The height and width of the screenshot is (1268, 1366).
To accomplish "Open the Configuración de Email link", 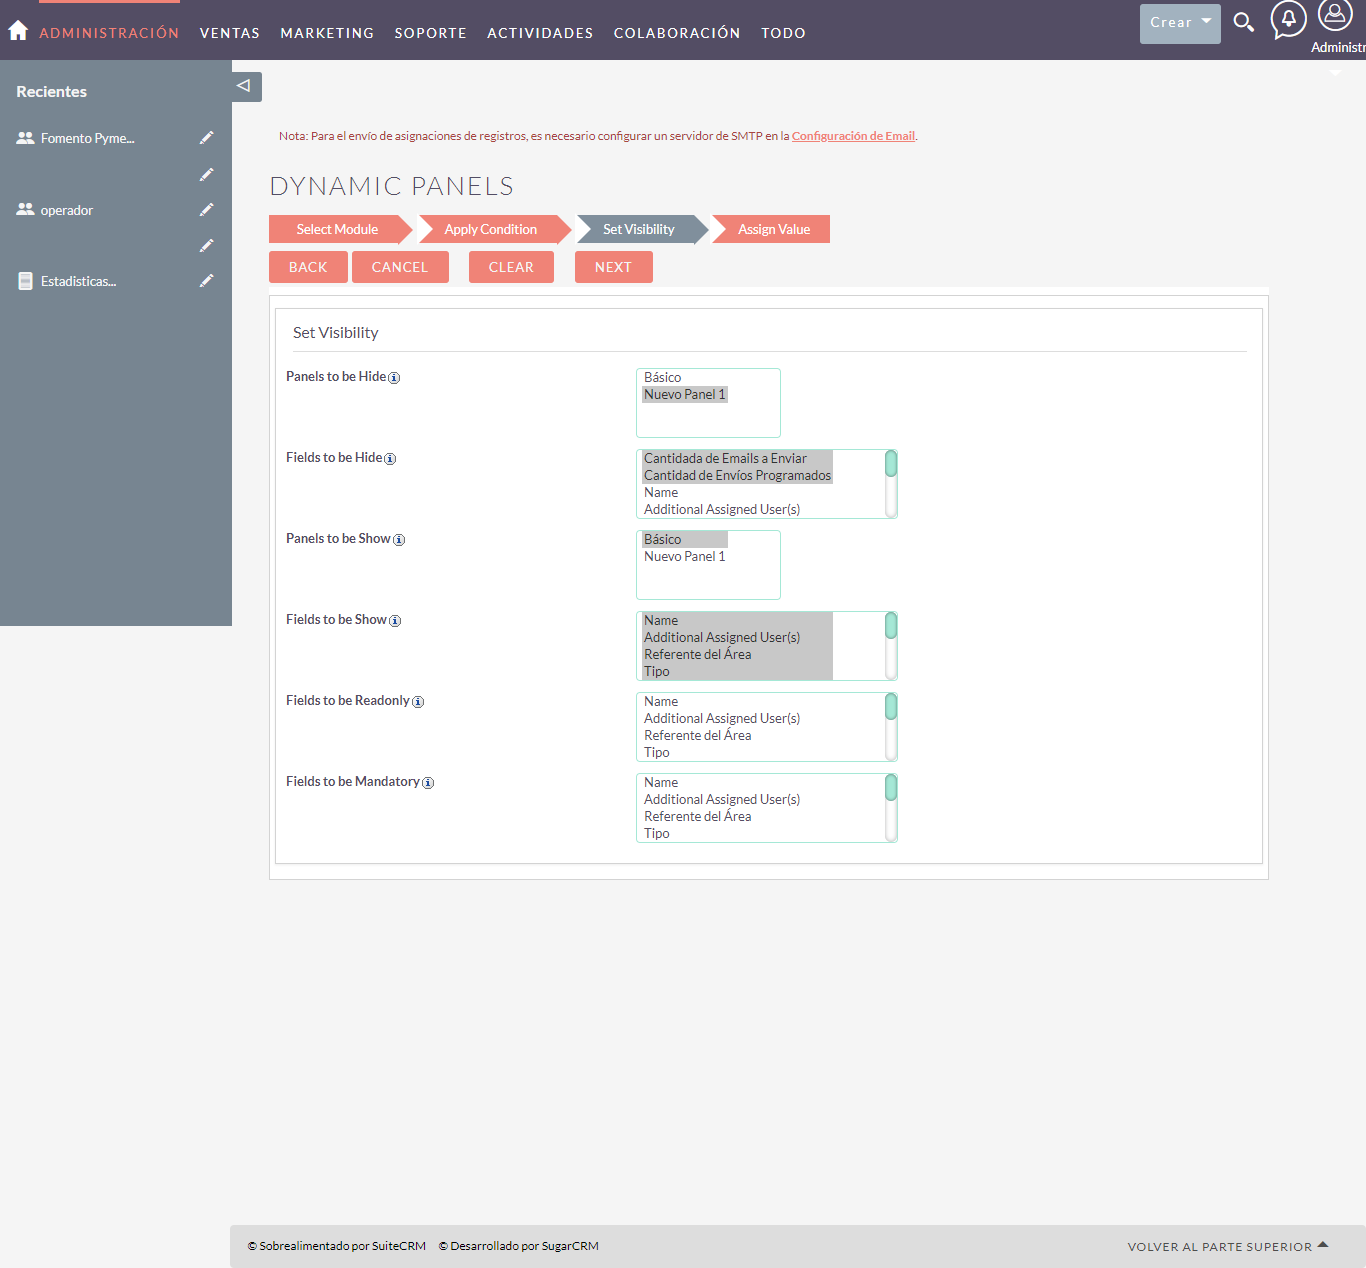I will (x=853, y=136).
